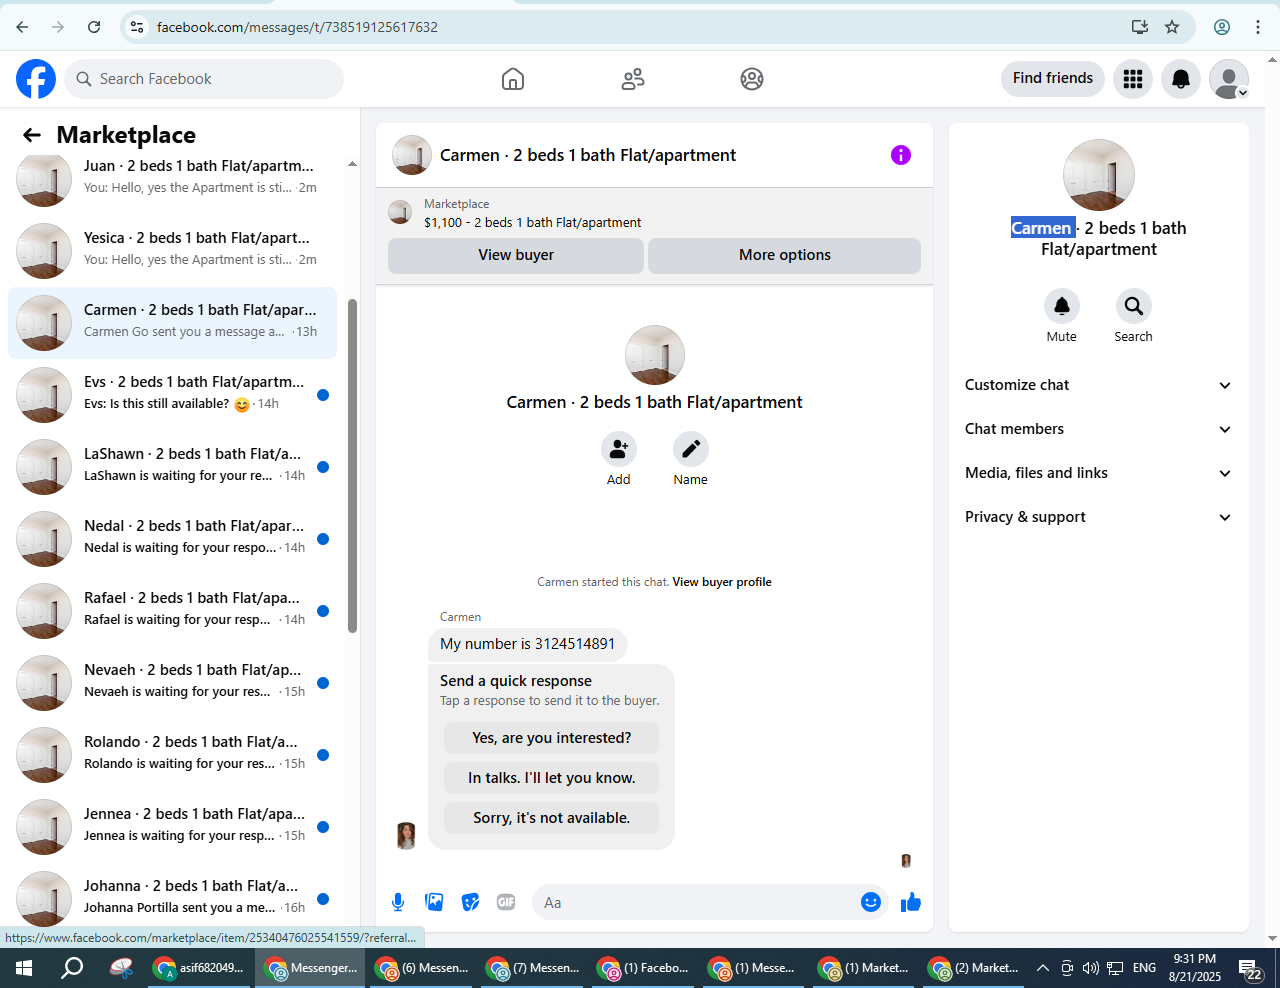1280x988 pixels.
Task: Switch to '(1) Facebo...' taskbar window
Action: pos(643,968)
